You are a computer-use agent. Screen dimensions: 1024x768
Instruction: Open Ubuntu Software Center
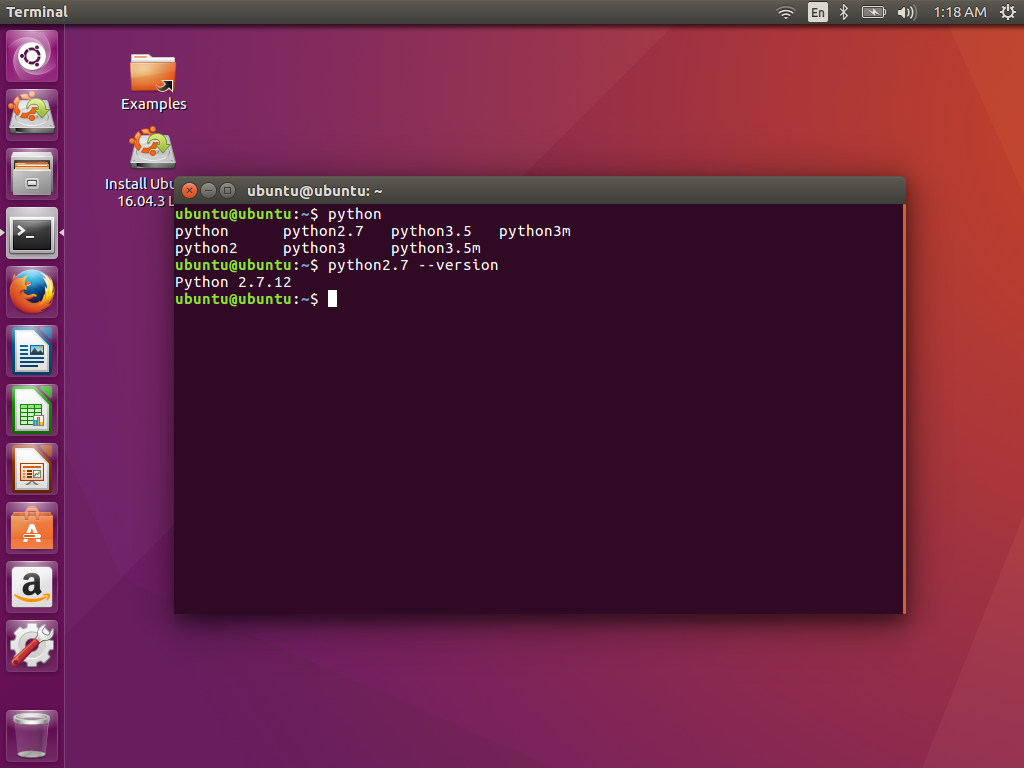click(x=31, y=528)
